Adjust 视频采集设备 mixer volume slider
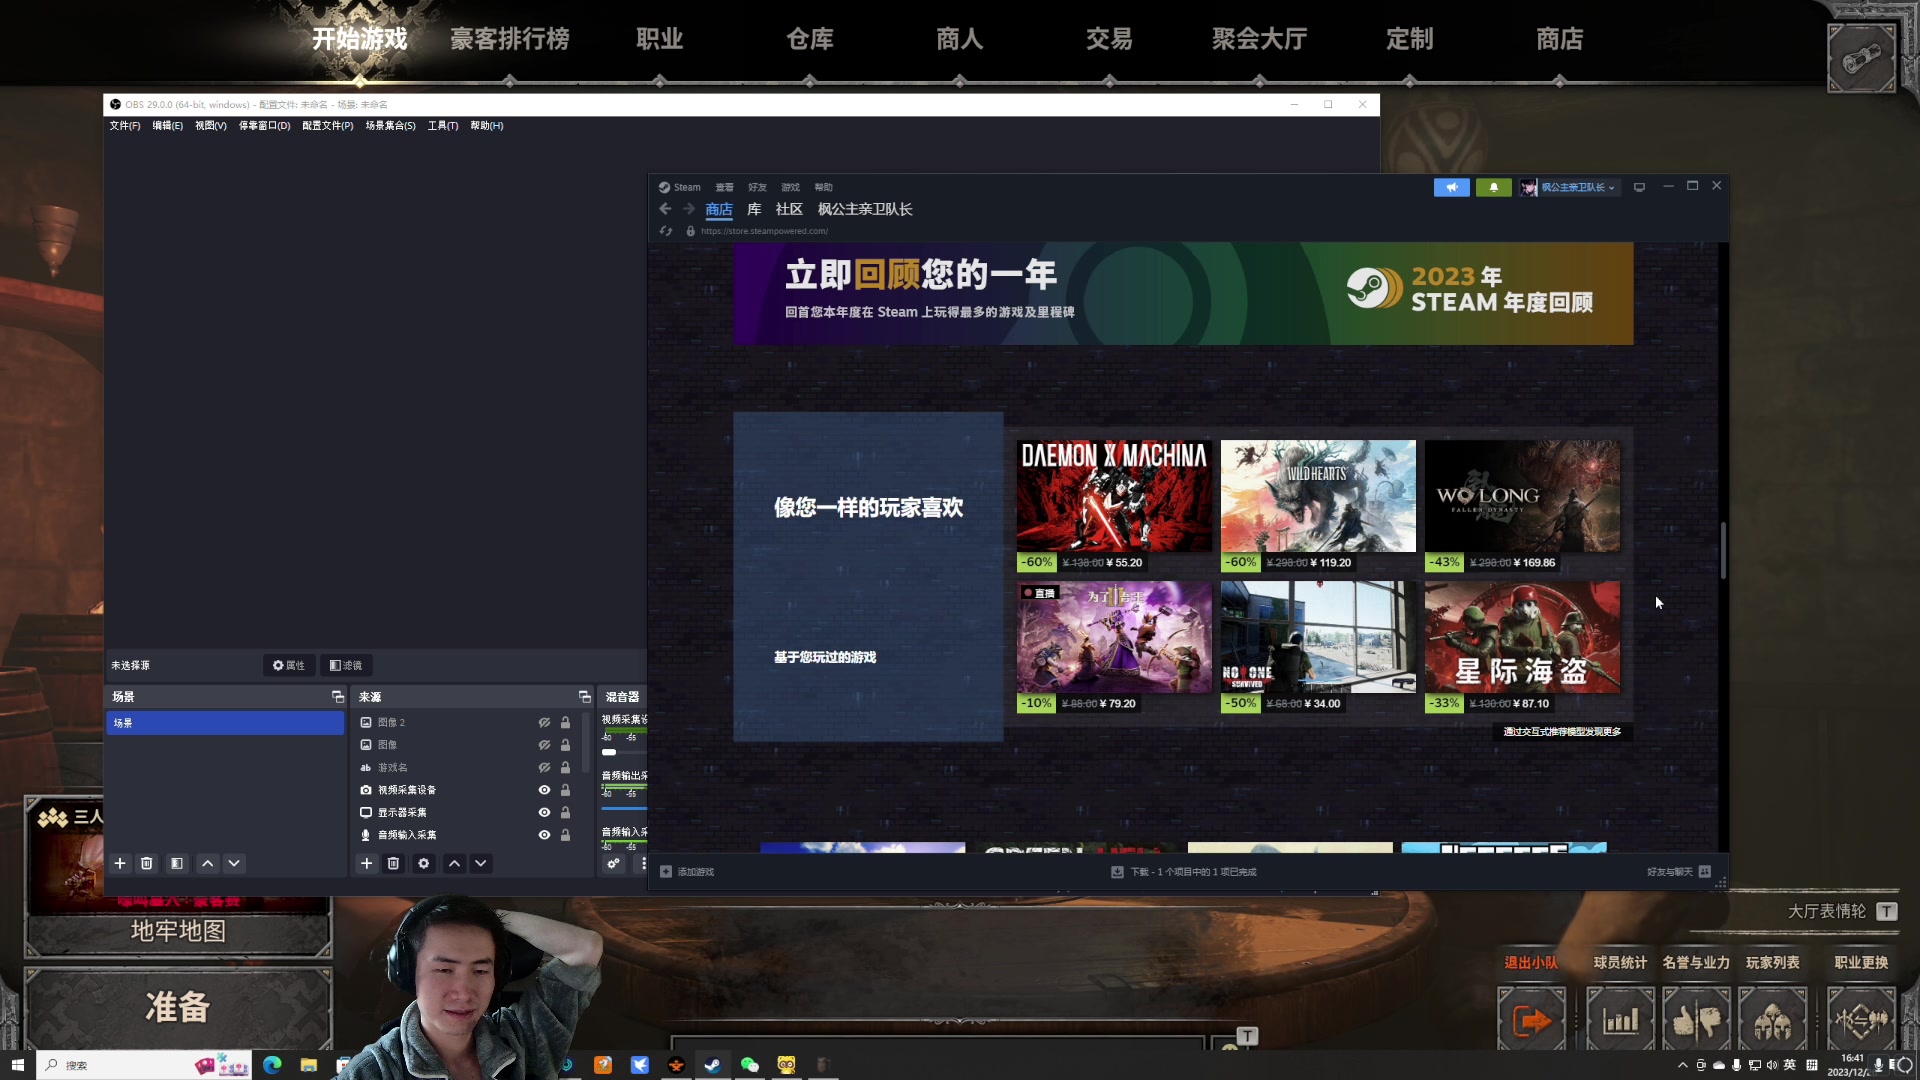 [624, 752]
